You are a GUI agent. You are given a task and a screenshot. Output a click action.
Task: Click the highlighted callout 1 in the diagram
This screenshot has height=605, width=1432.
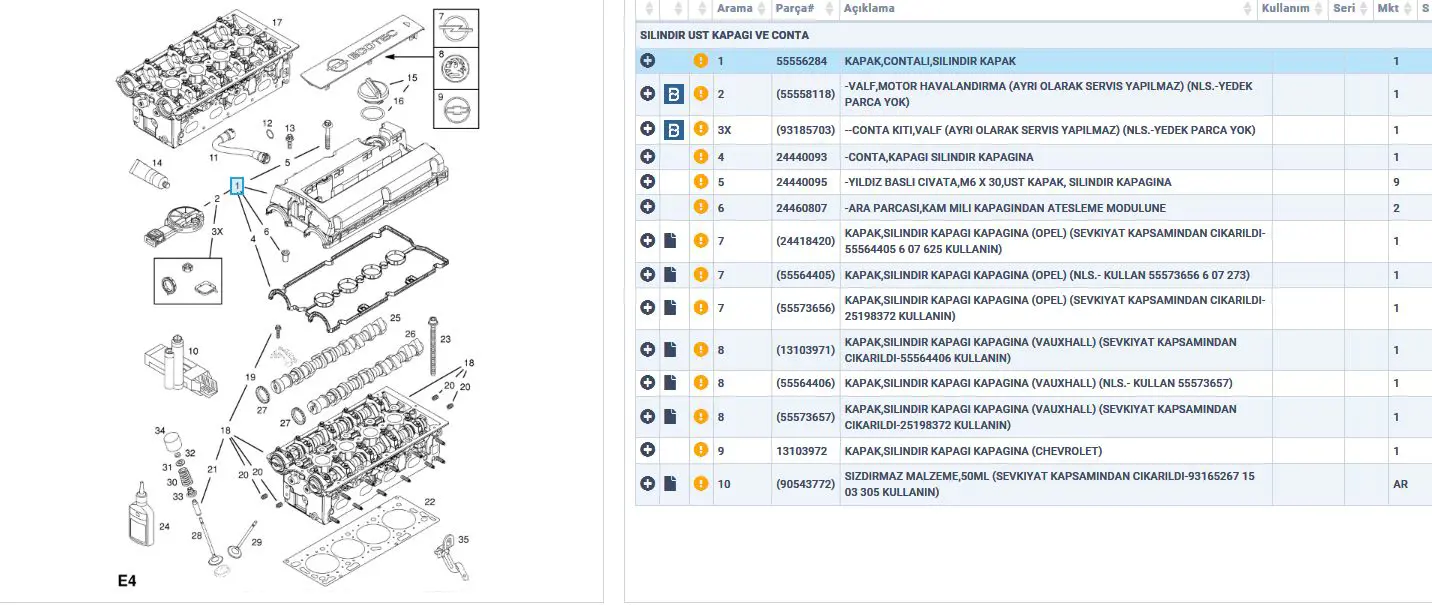click(x=237, y=185)
